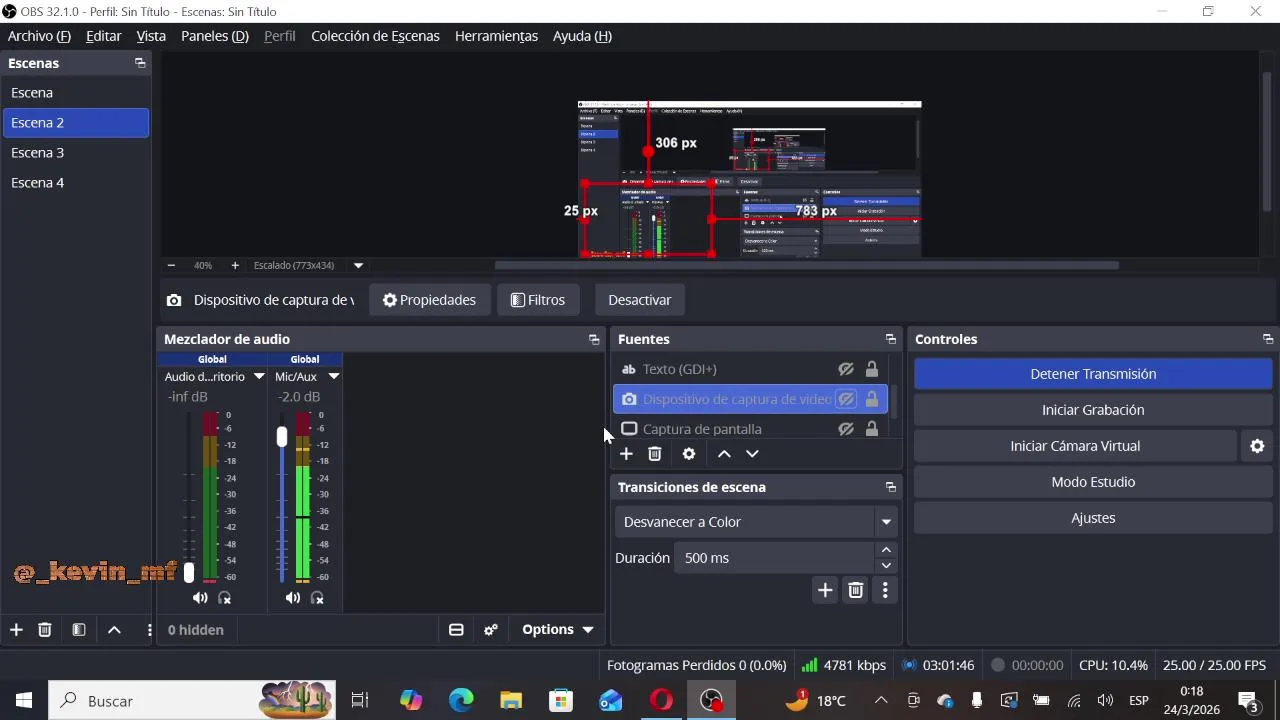
Task: Decrease transition duration with down arrow
Action: 886,566
